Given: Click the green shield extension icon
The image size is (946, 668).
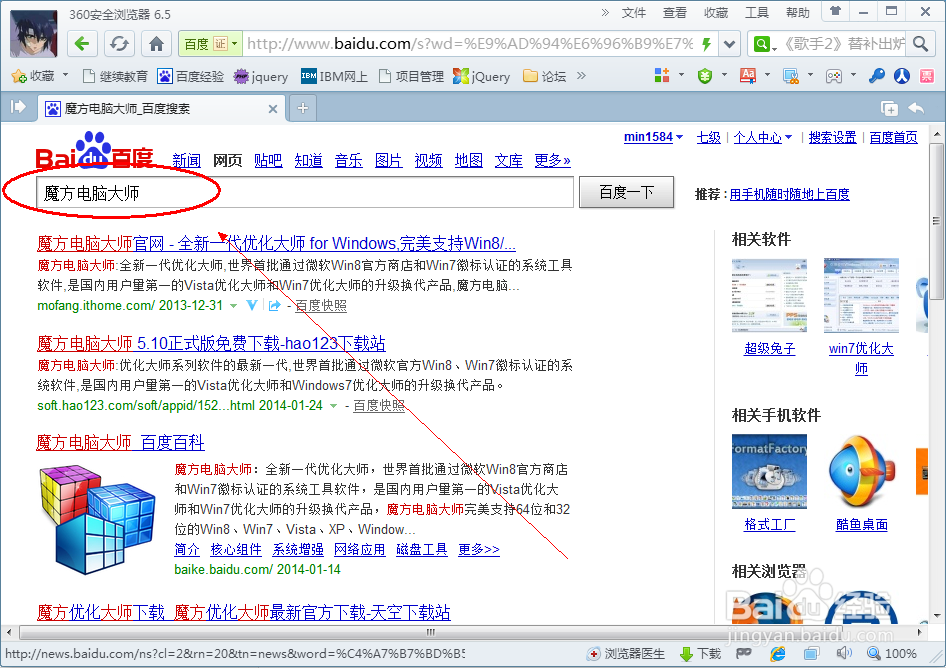Looking at the screenshot, I should (x=705, y=75).
